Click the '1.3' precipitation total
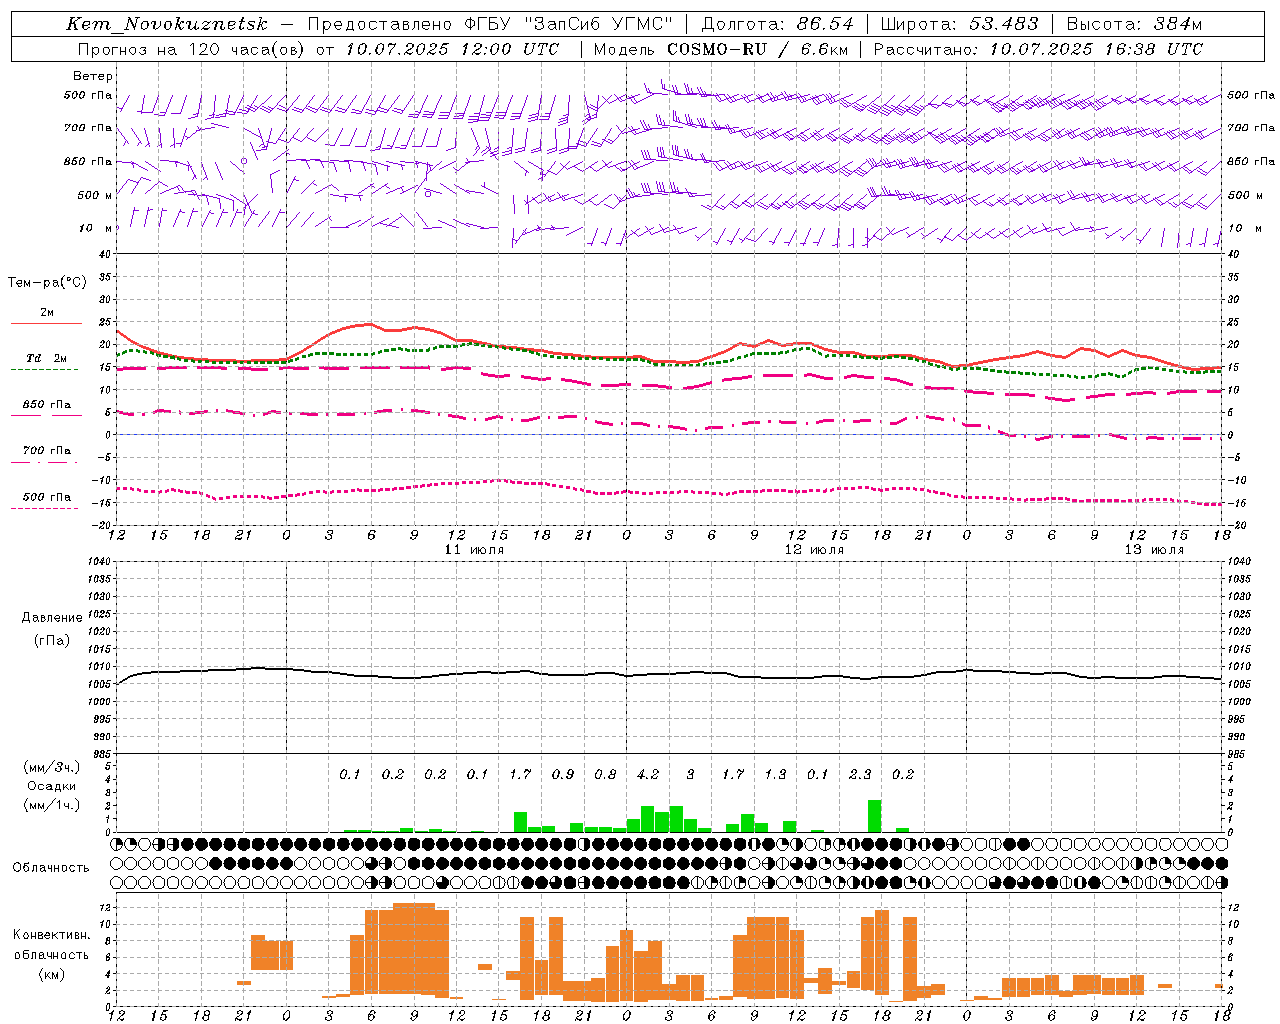1280x1024 pixels. click(775, 774)
